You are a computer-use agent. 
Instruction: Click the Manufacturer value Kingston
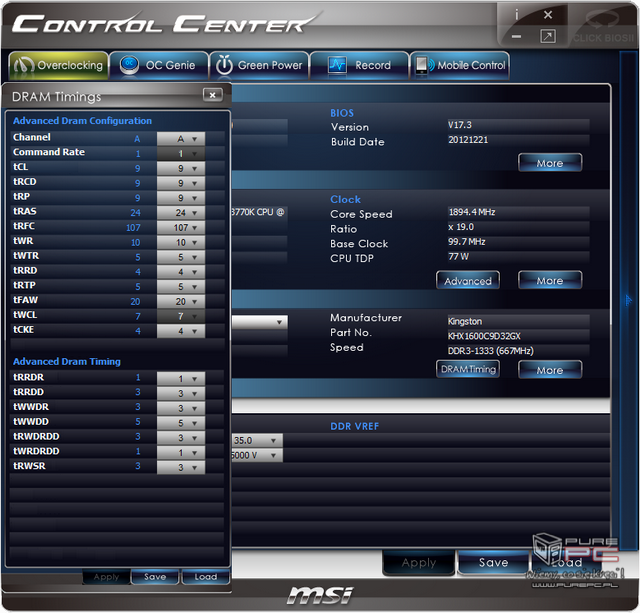click(x=465, y=321)
